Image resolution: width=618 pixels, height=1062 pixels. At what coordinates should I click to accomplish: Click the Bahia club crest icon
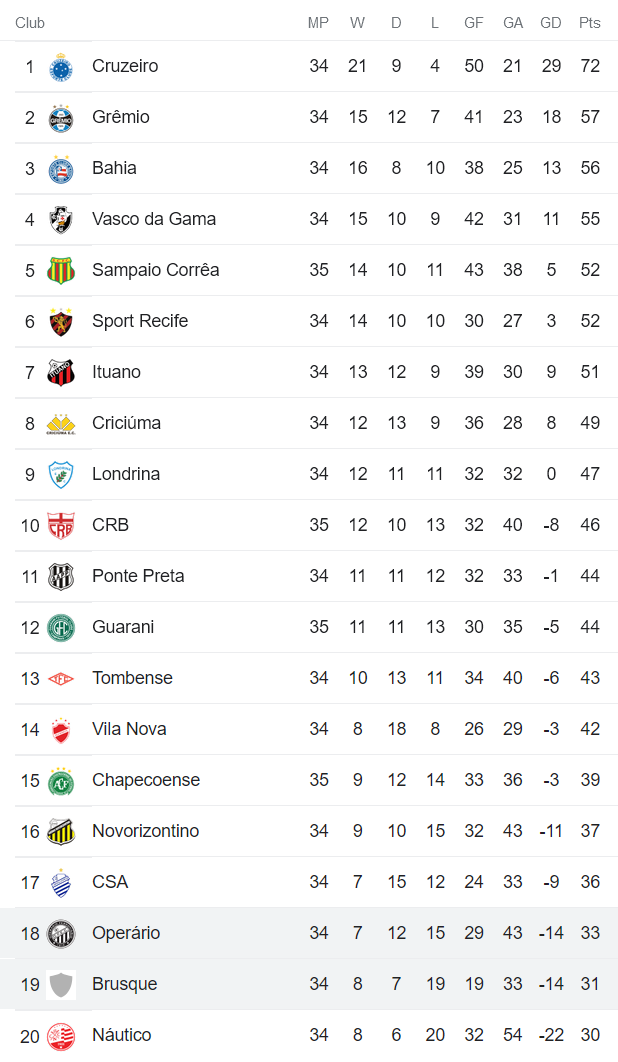61,169
